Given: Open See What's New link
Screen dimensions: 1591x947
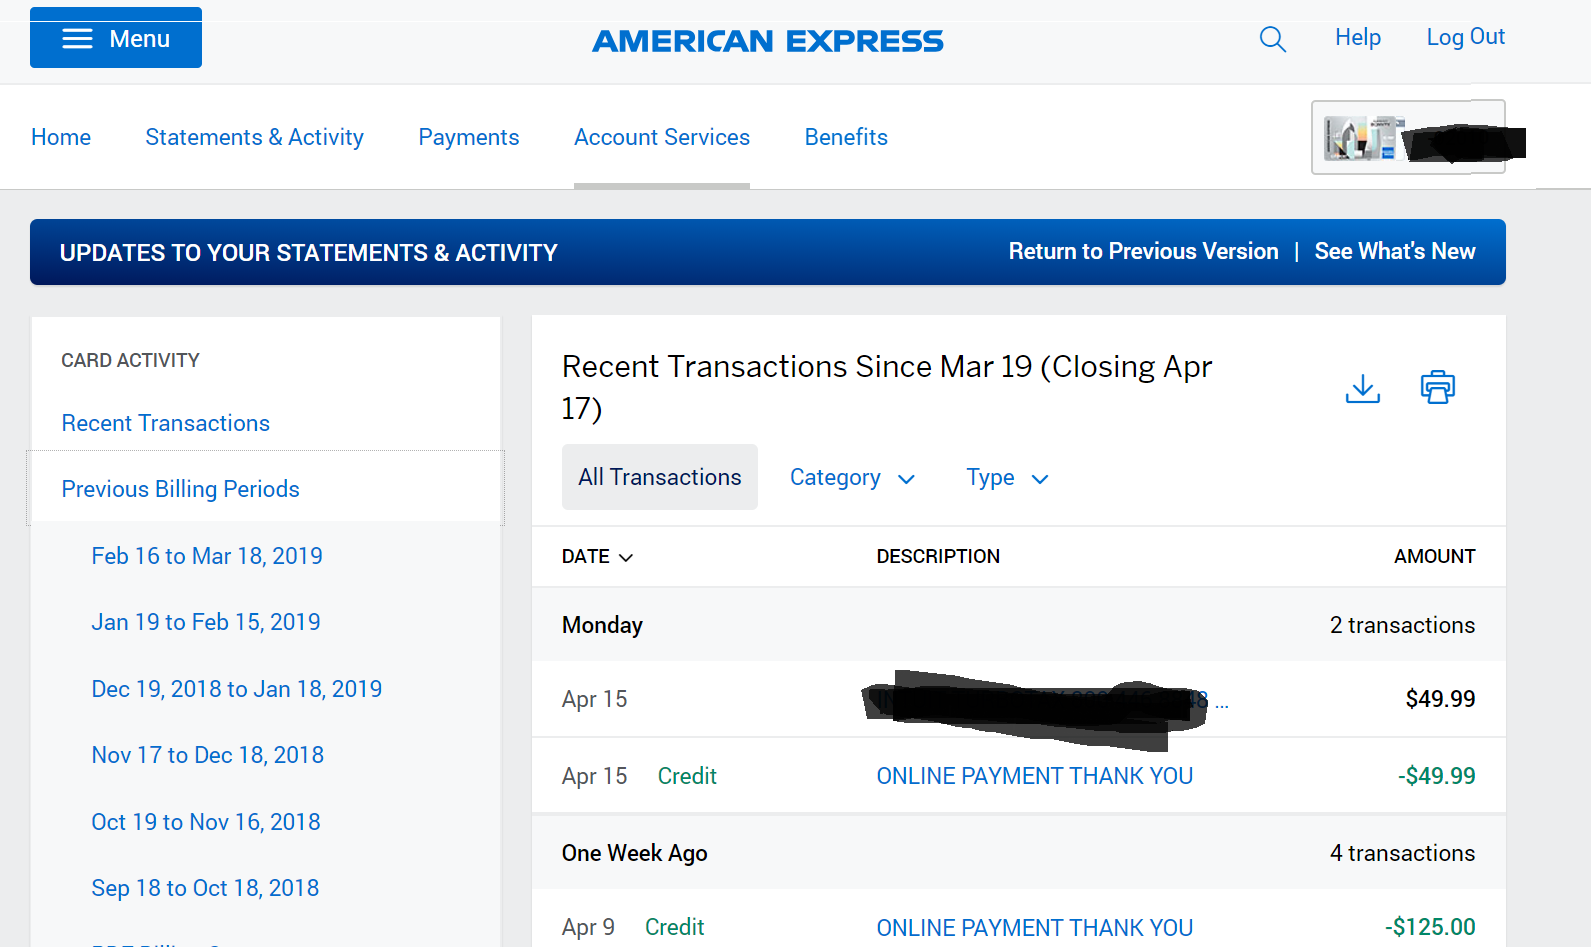Looking at the screenshot, I should (1394, 251).
